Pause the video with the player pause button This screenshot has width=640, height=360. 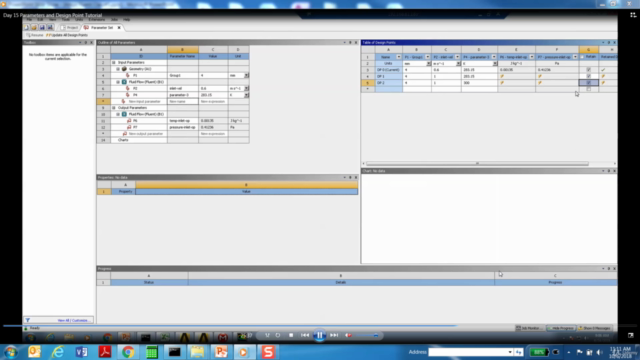[320, 335]
